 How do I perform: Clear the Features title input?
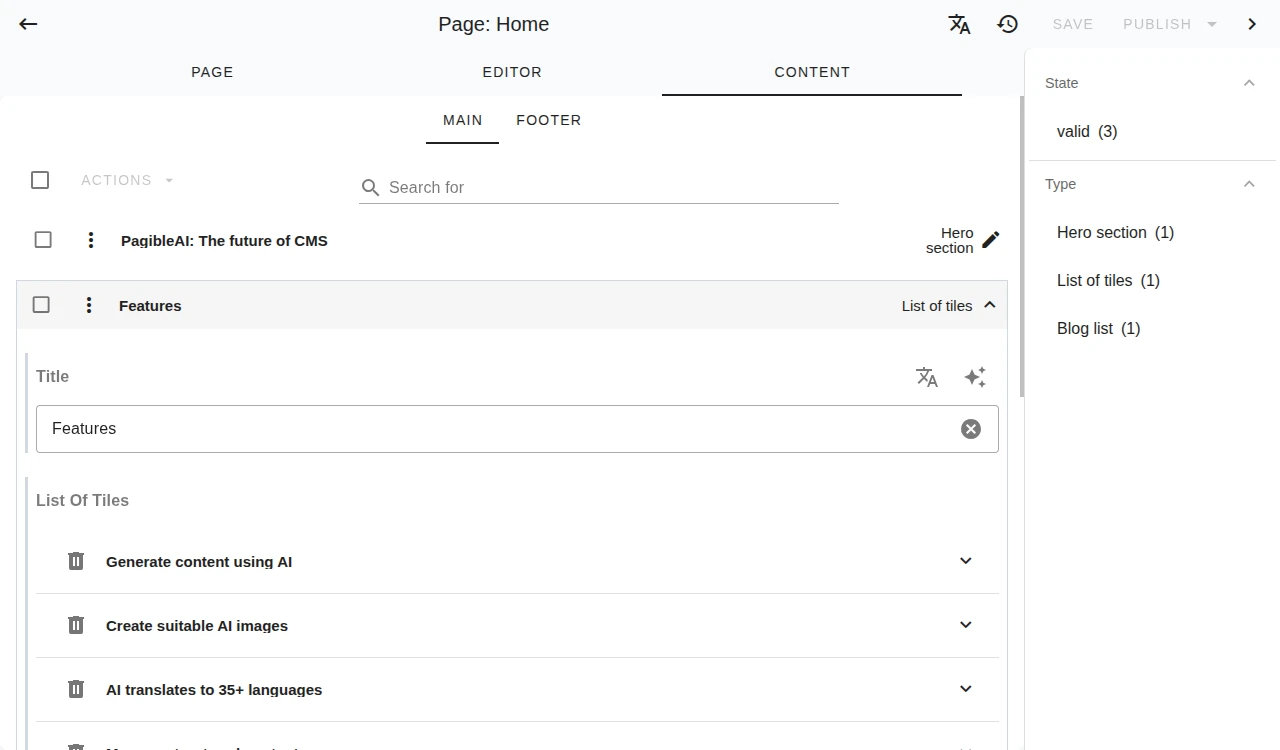(970, 429)
